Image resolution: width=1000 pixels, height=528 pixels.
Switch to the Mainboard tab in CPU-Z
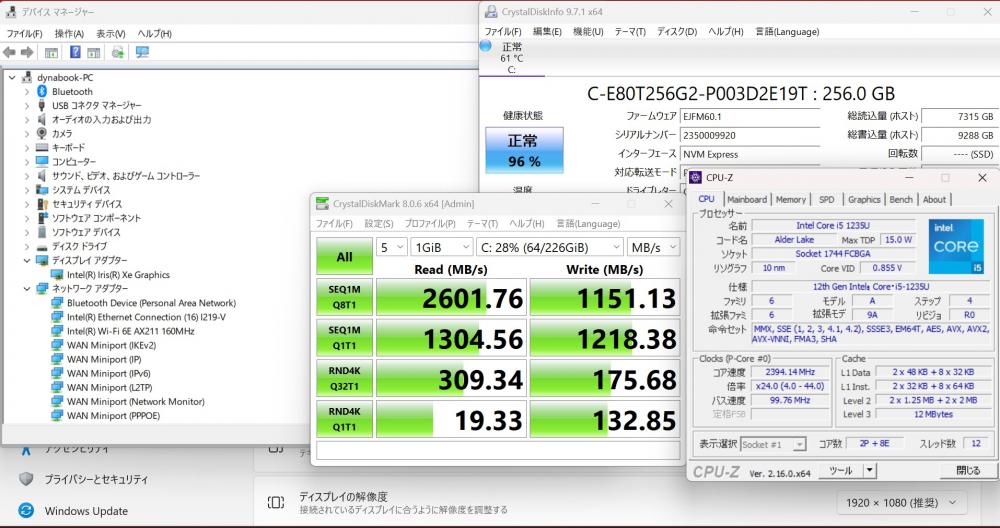tap(747, 200)
